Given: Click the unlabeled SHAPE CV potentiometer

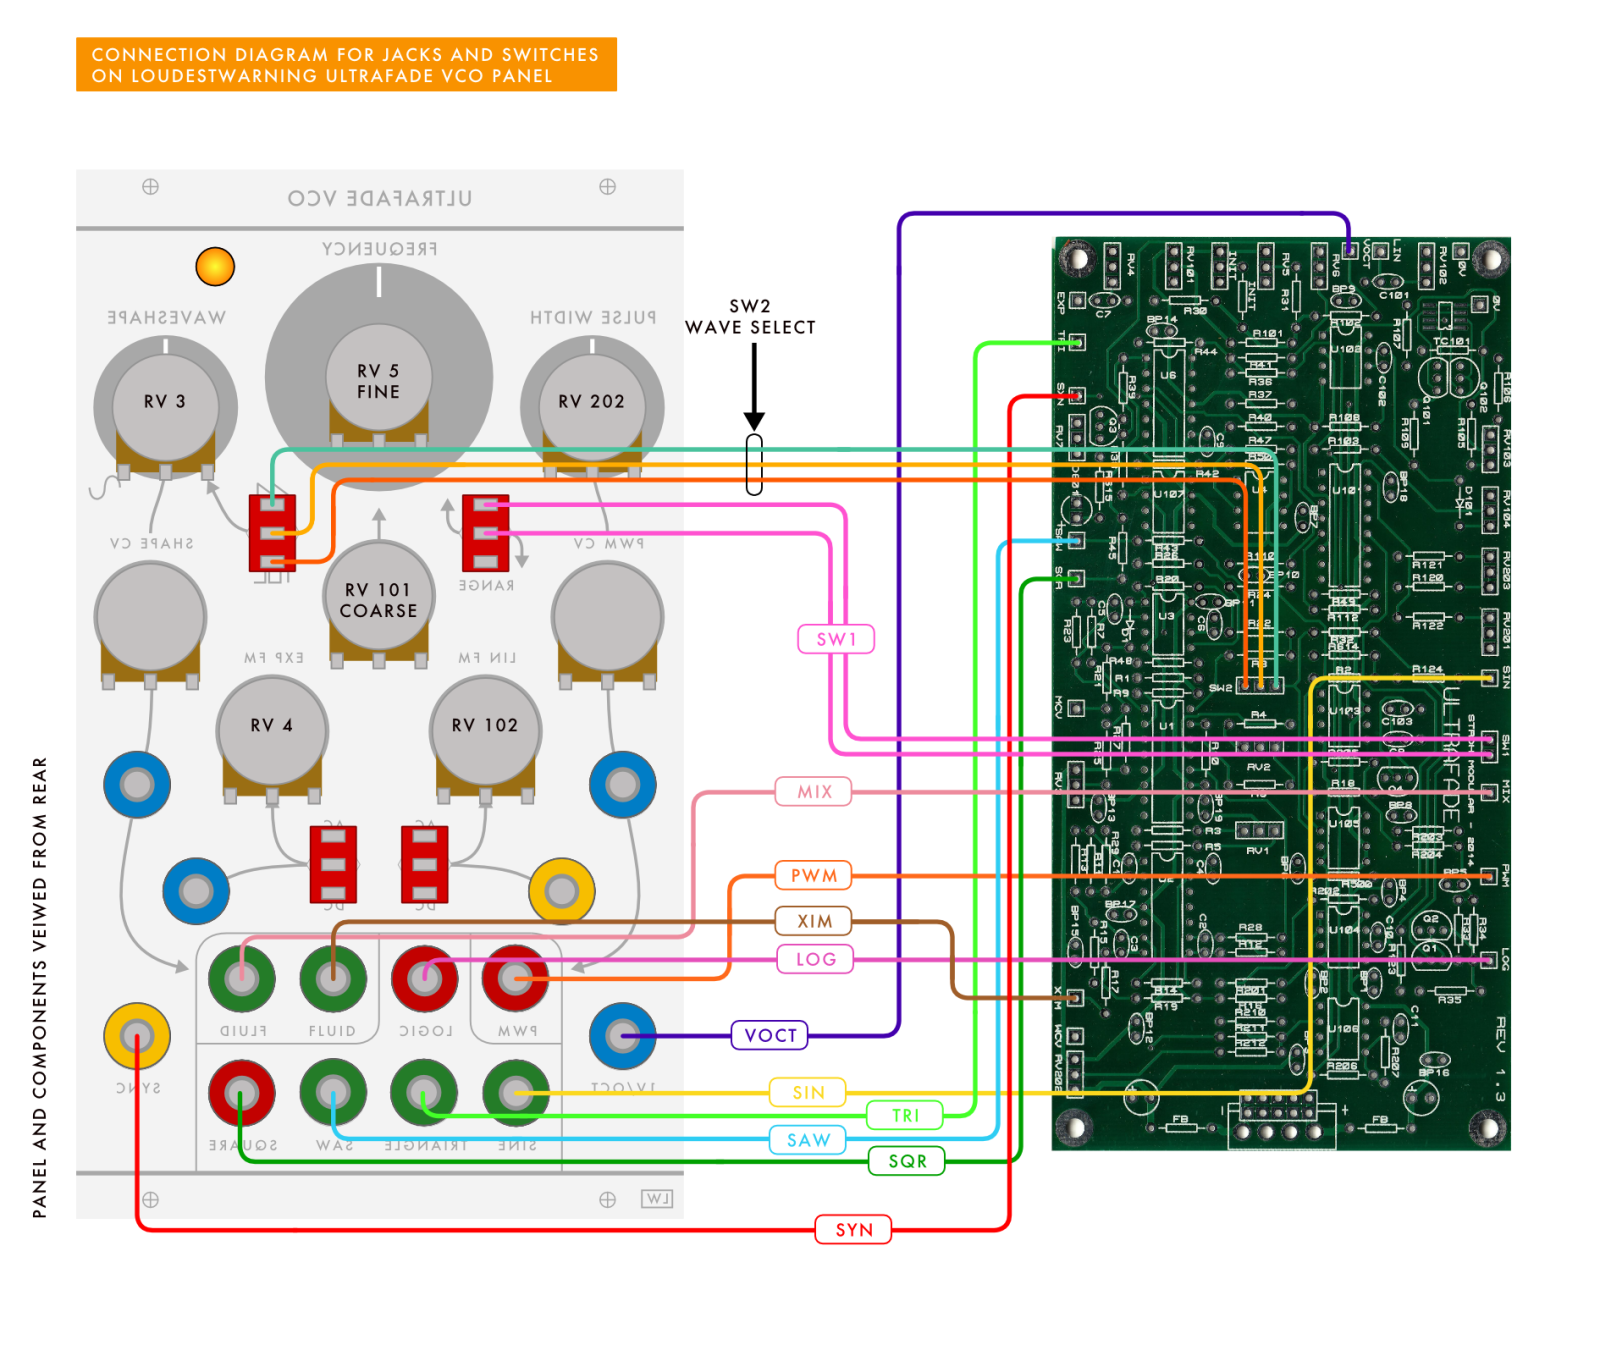Looking at the screenshot, I should tap(150, 626).
